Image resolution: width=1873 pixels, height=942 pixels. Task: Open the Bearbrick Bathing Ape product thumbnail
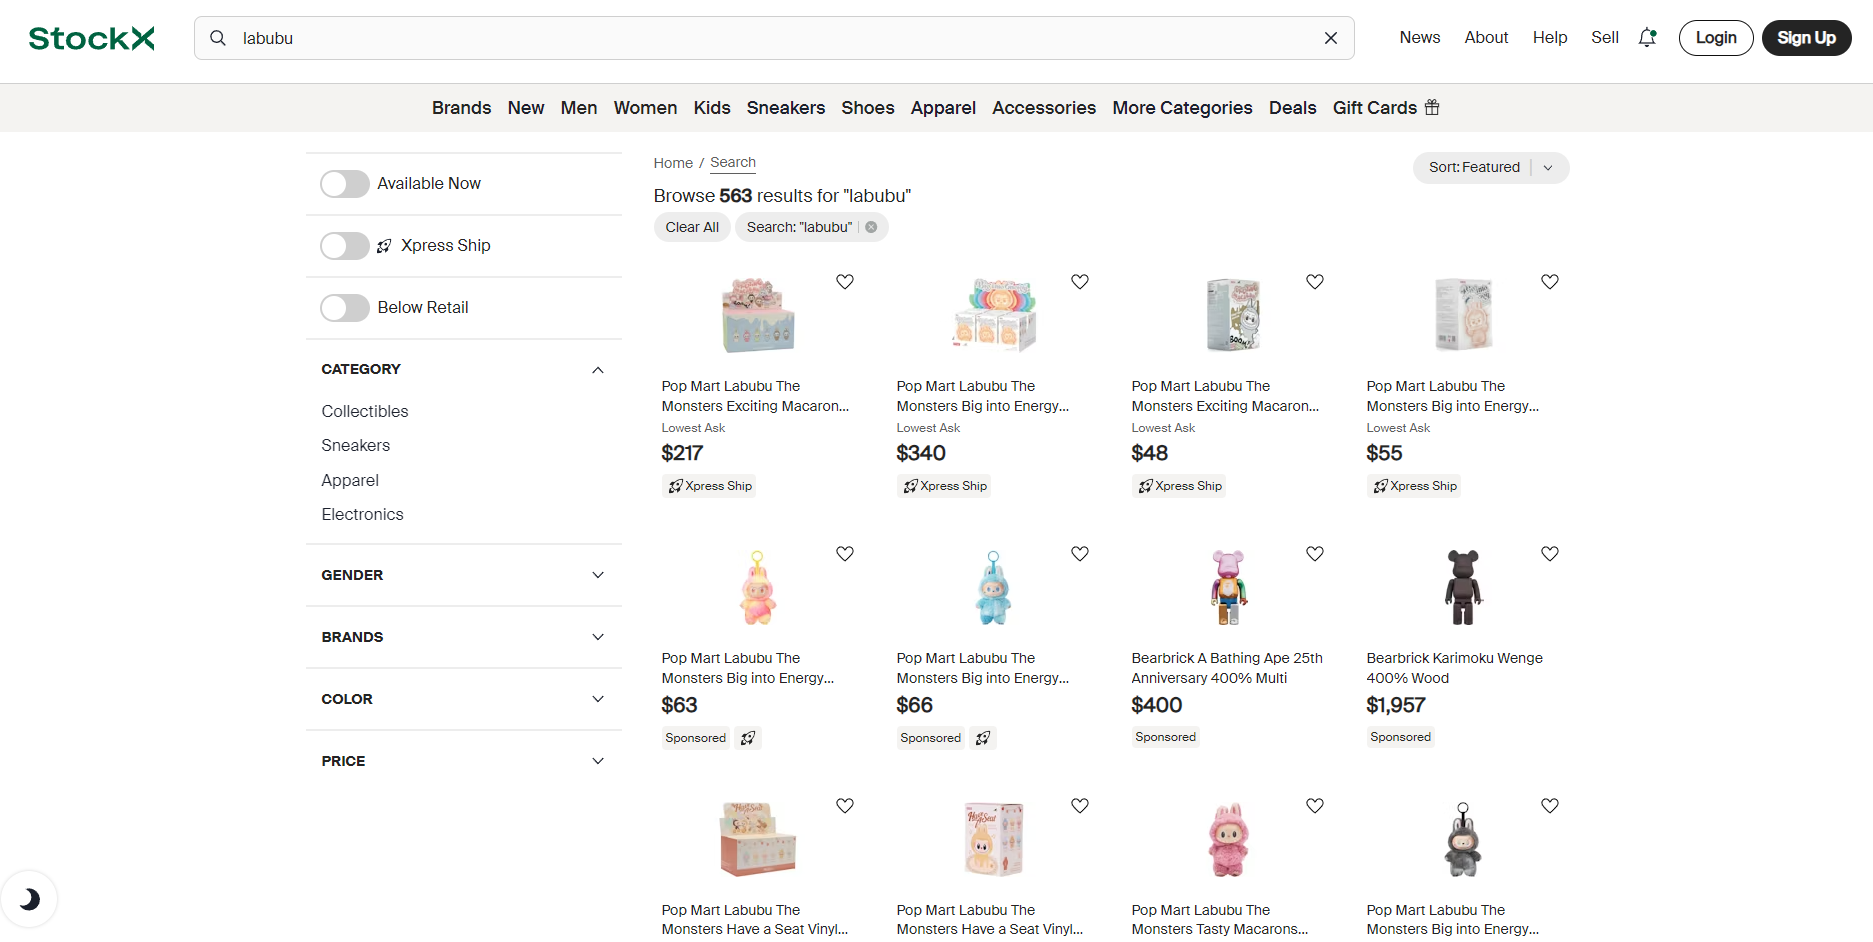click(1228, 588)
